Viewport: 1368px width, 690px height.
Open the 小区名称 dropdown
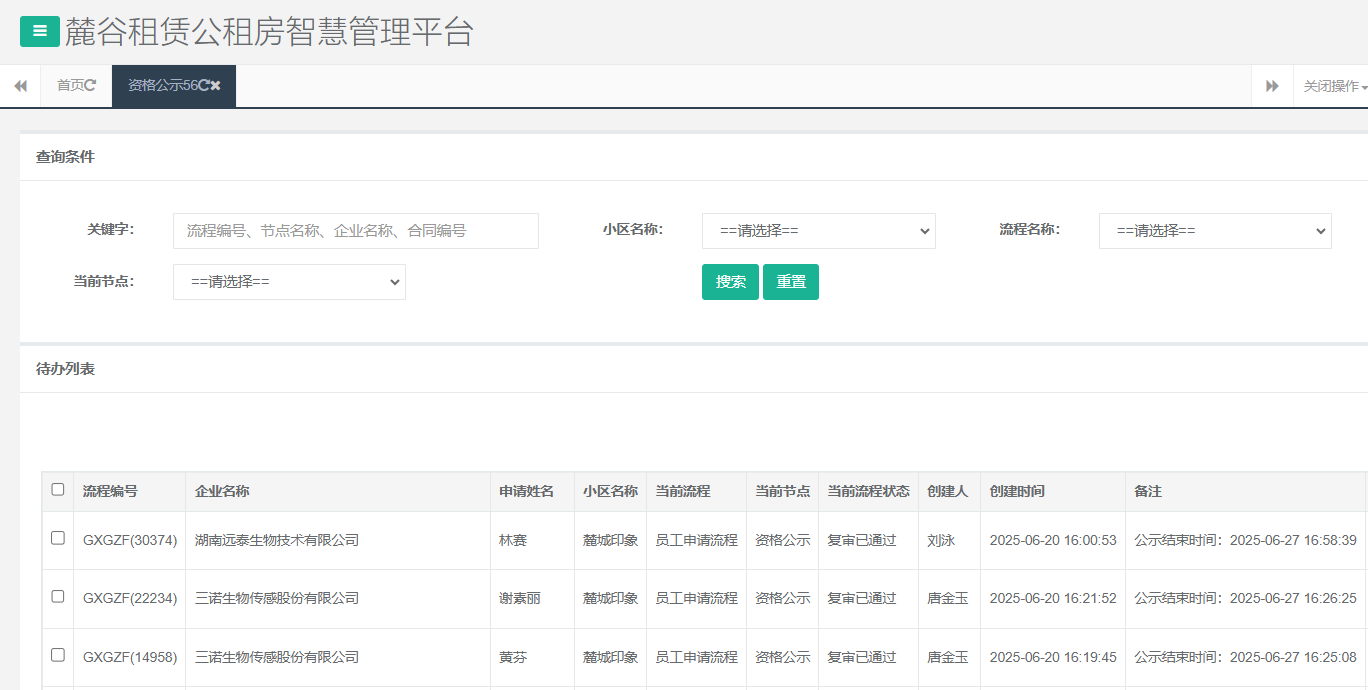pyautogui.click(x=818, y=231)
